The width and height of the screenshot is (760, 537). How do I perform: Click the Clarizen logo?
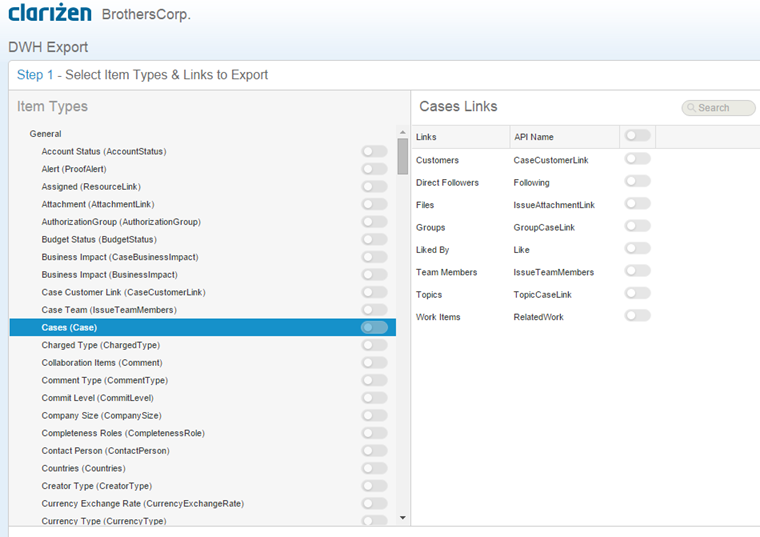(50, 13)
